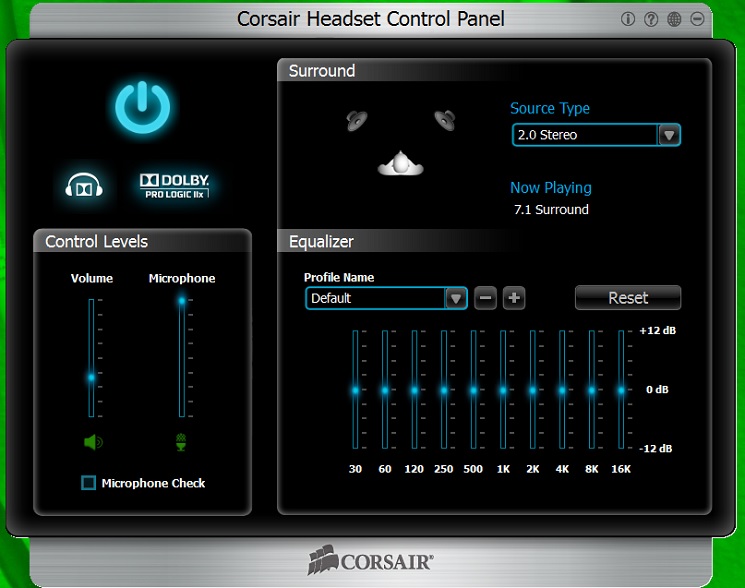Click the Dolby Headphone icon

[x=84, y=185]
